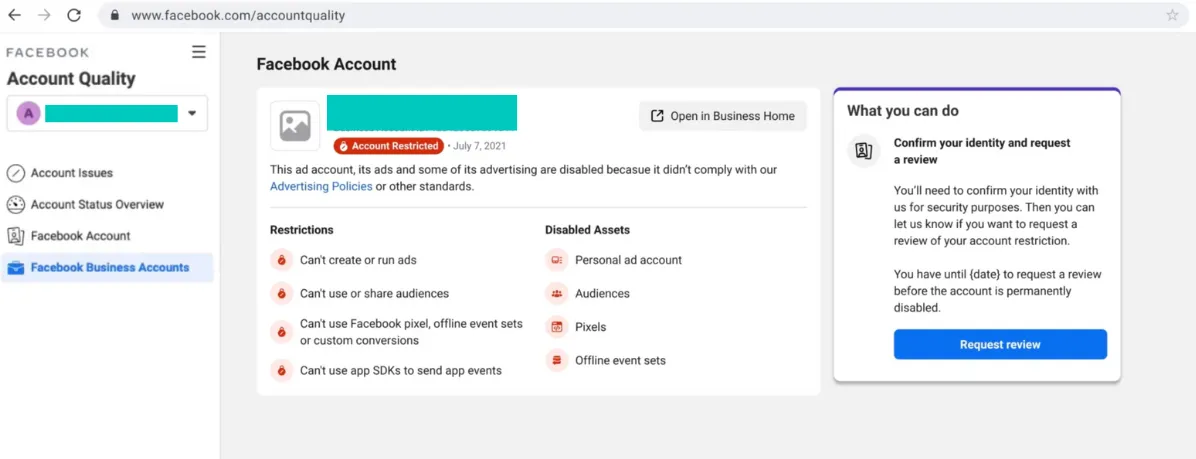Image resolution: width=1196 pixels, height=459 pixels.
Task: Click 'Audiences' disabled asset text
Action: [603, 293]
